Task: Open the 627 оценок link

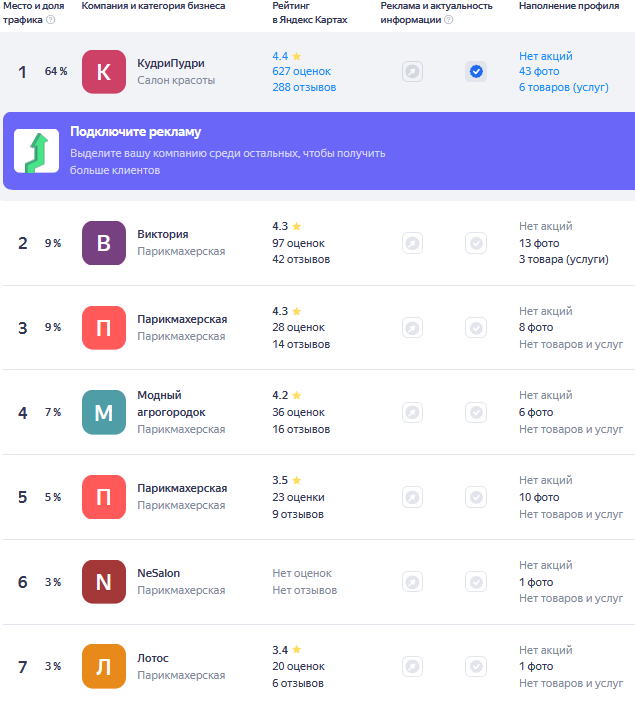Action: [x=301, y=71]
